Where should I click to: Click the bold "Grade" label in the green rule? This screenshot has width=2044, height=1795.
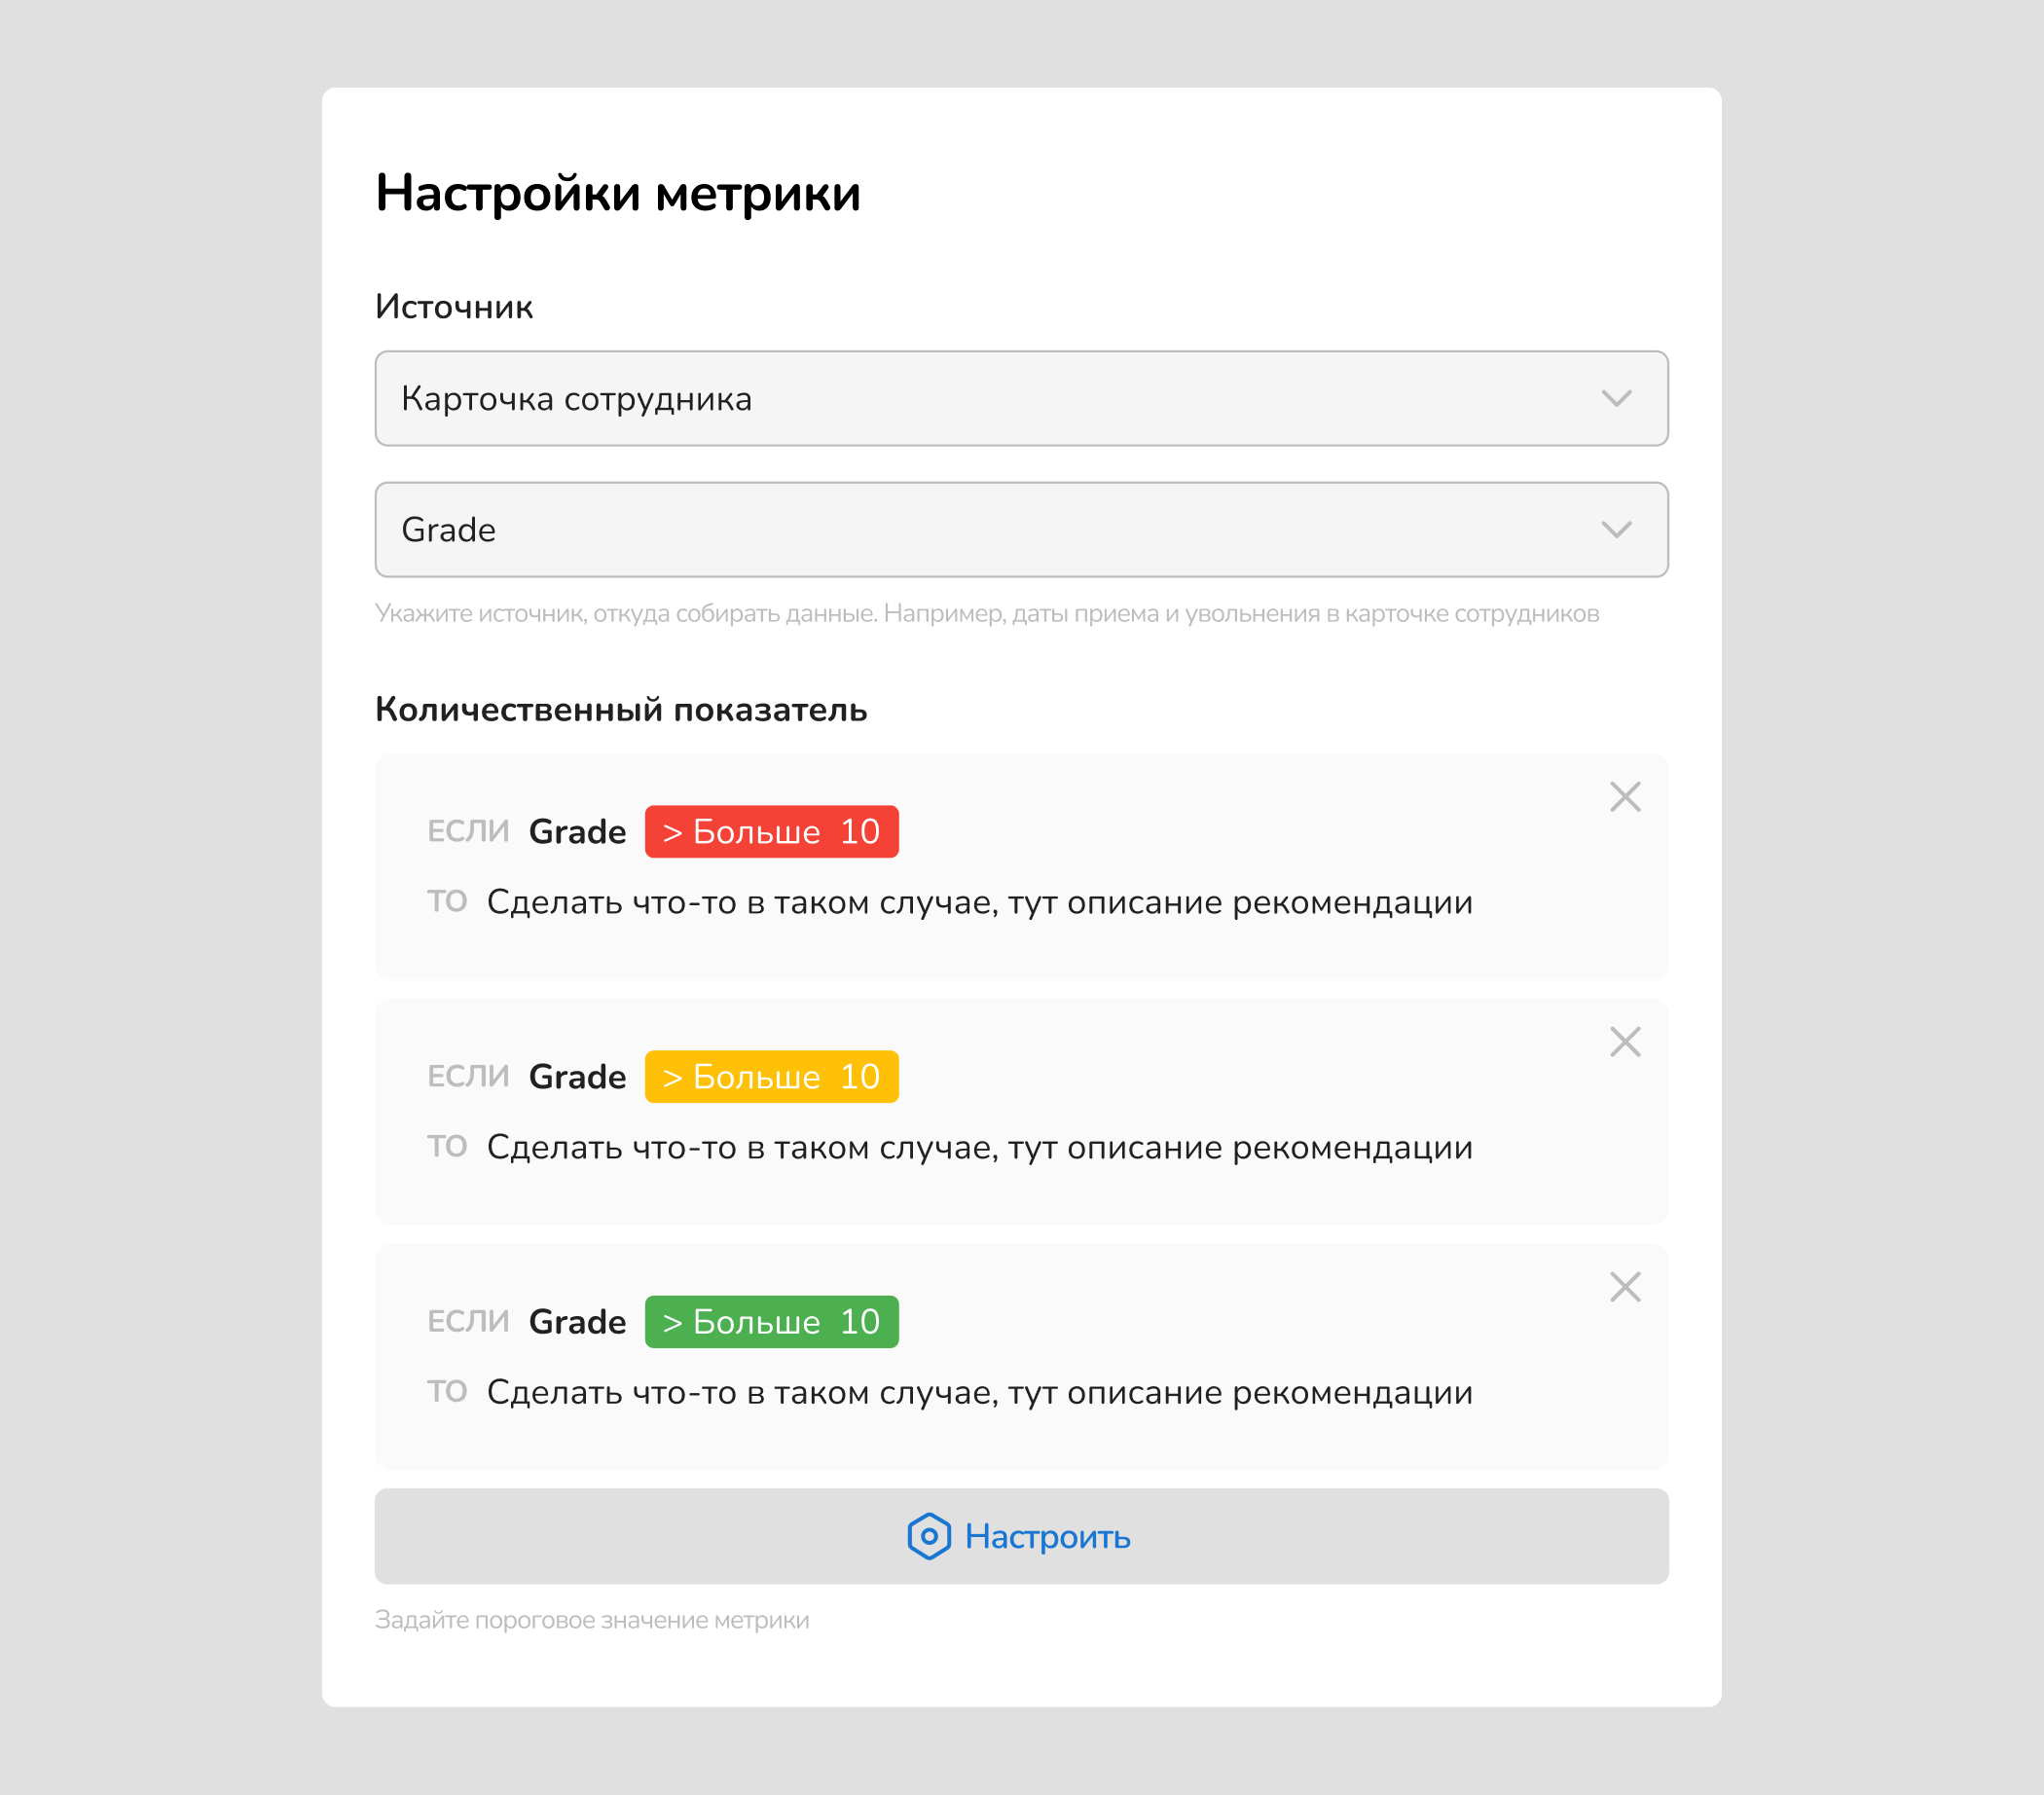coord(577,1322)
